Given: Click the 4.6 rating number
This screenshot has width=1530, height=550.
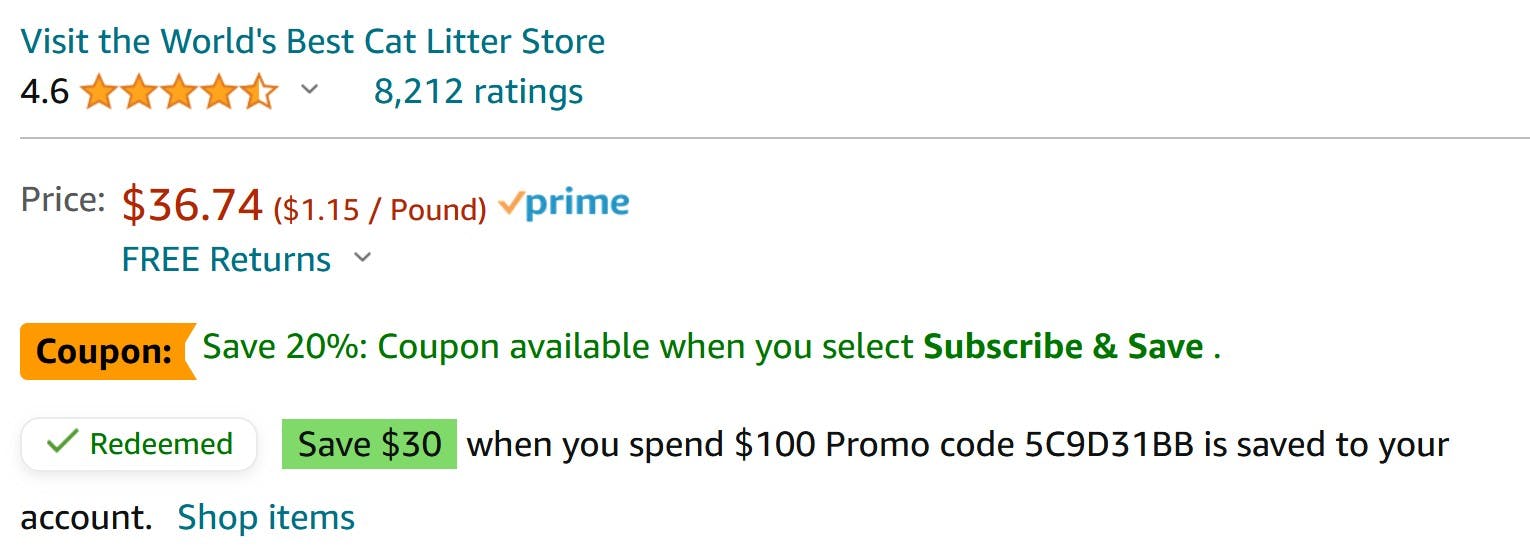Looking at the screenshot, I should click(x=45, y=92).
